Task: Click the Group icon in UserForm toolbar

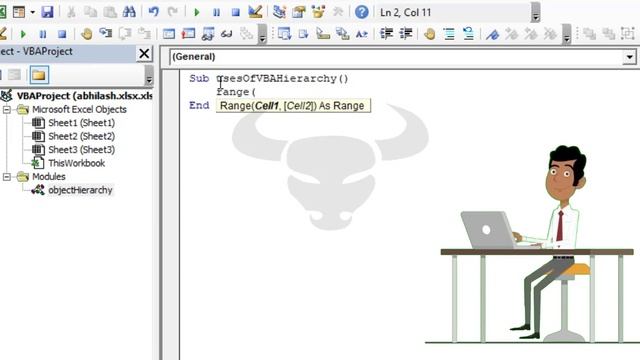Action: (x=628, y=34)
